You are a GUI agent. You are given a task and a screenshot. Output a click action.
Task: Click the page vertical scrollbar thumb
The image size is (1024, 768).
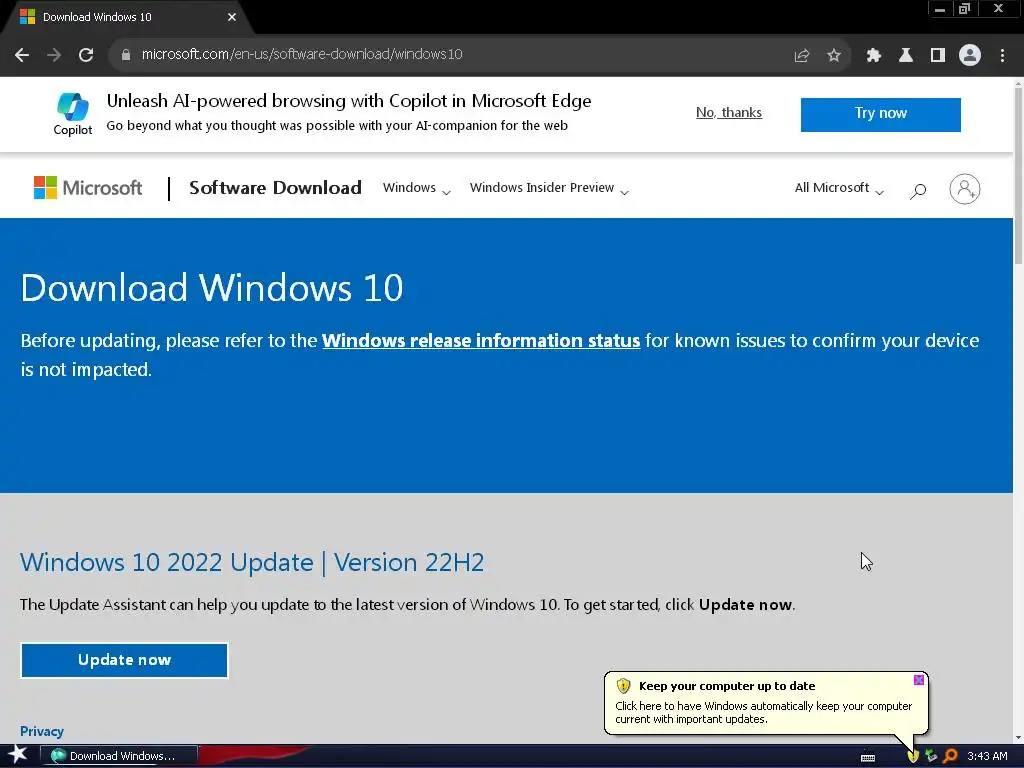coord(1018,176)
